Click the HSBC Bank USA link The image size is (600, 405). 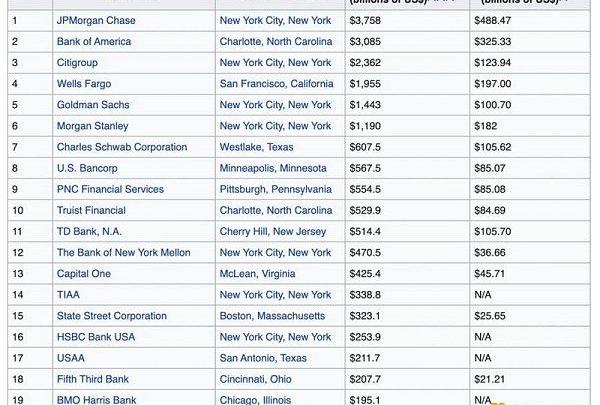click(x=97, y=337)
